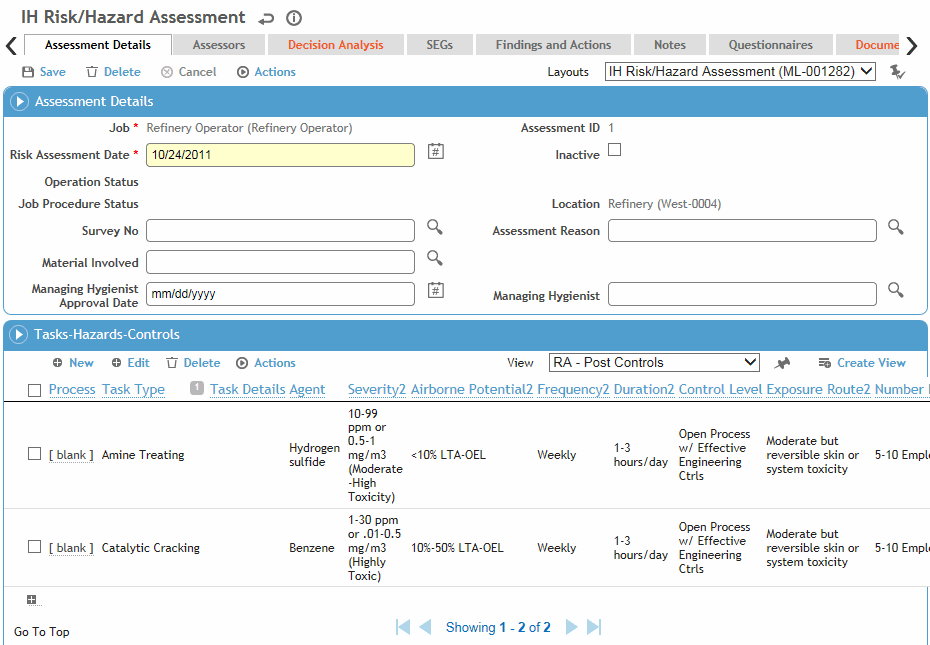Collapse the Assessment Details section
Image resolution: width=930 pixels, height=645 pixels.
tap(20, 101)
